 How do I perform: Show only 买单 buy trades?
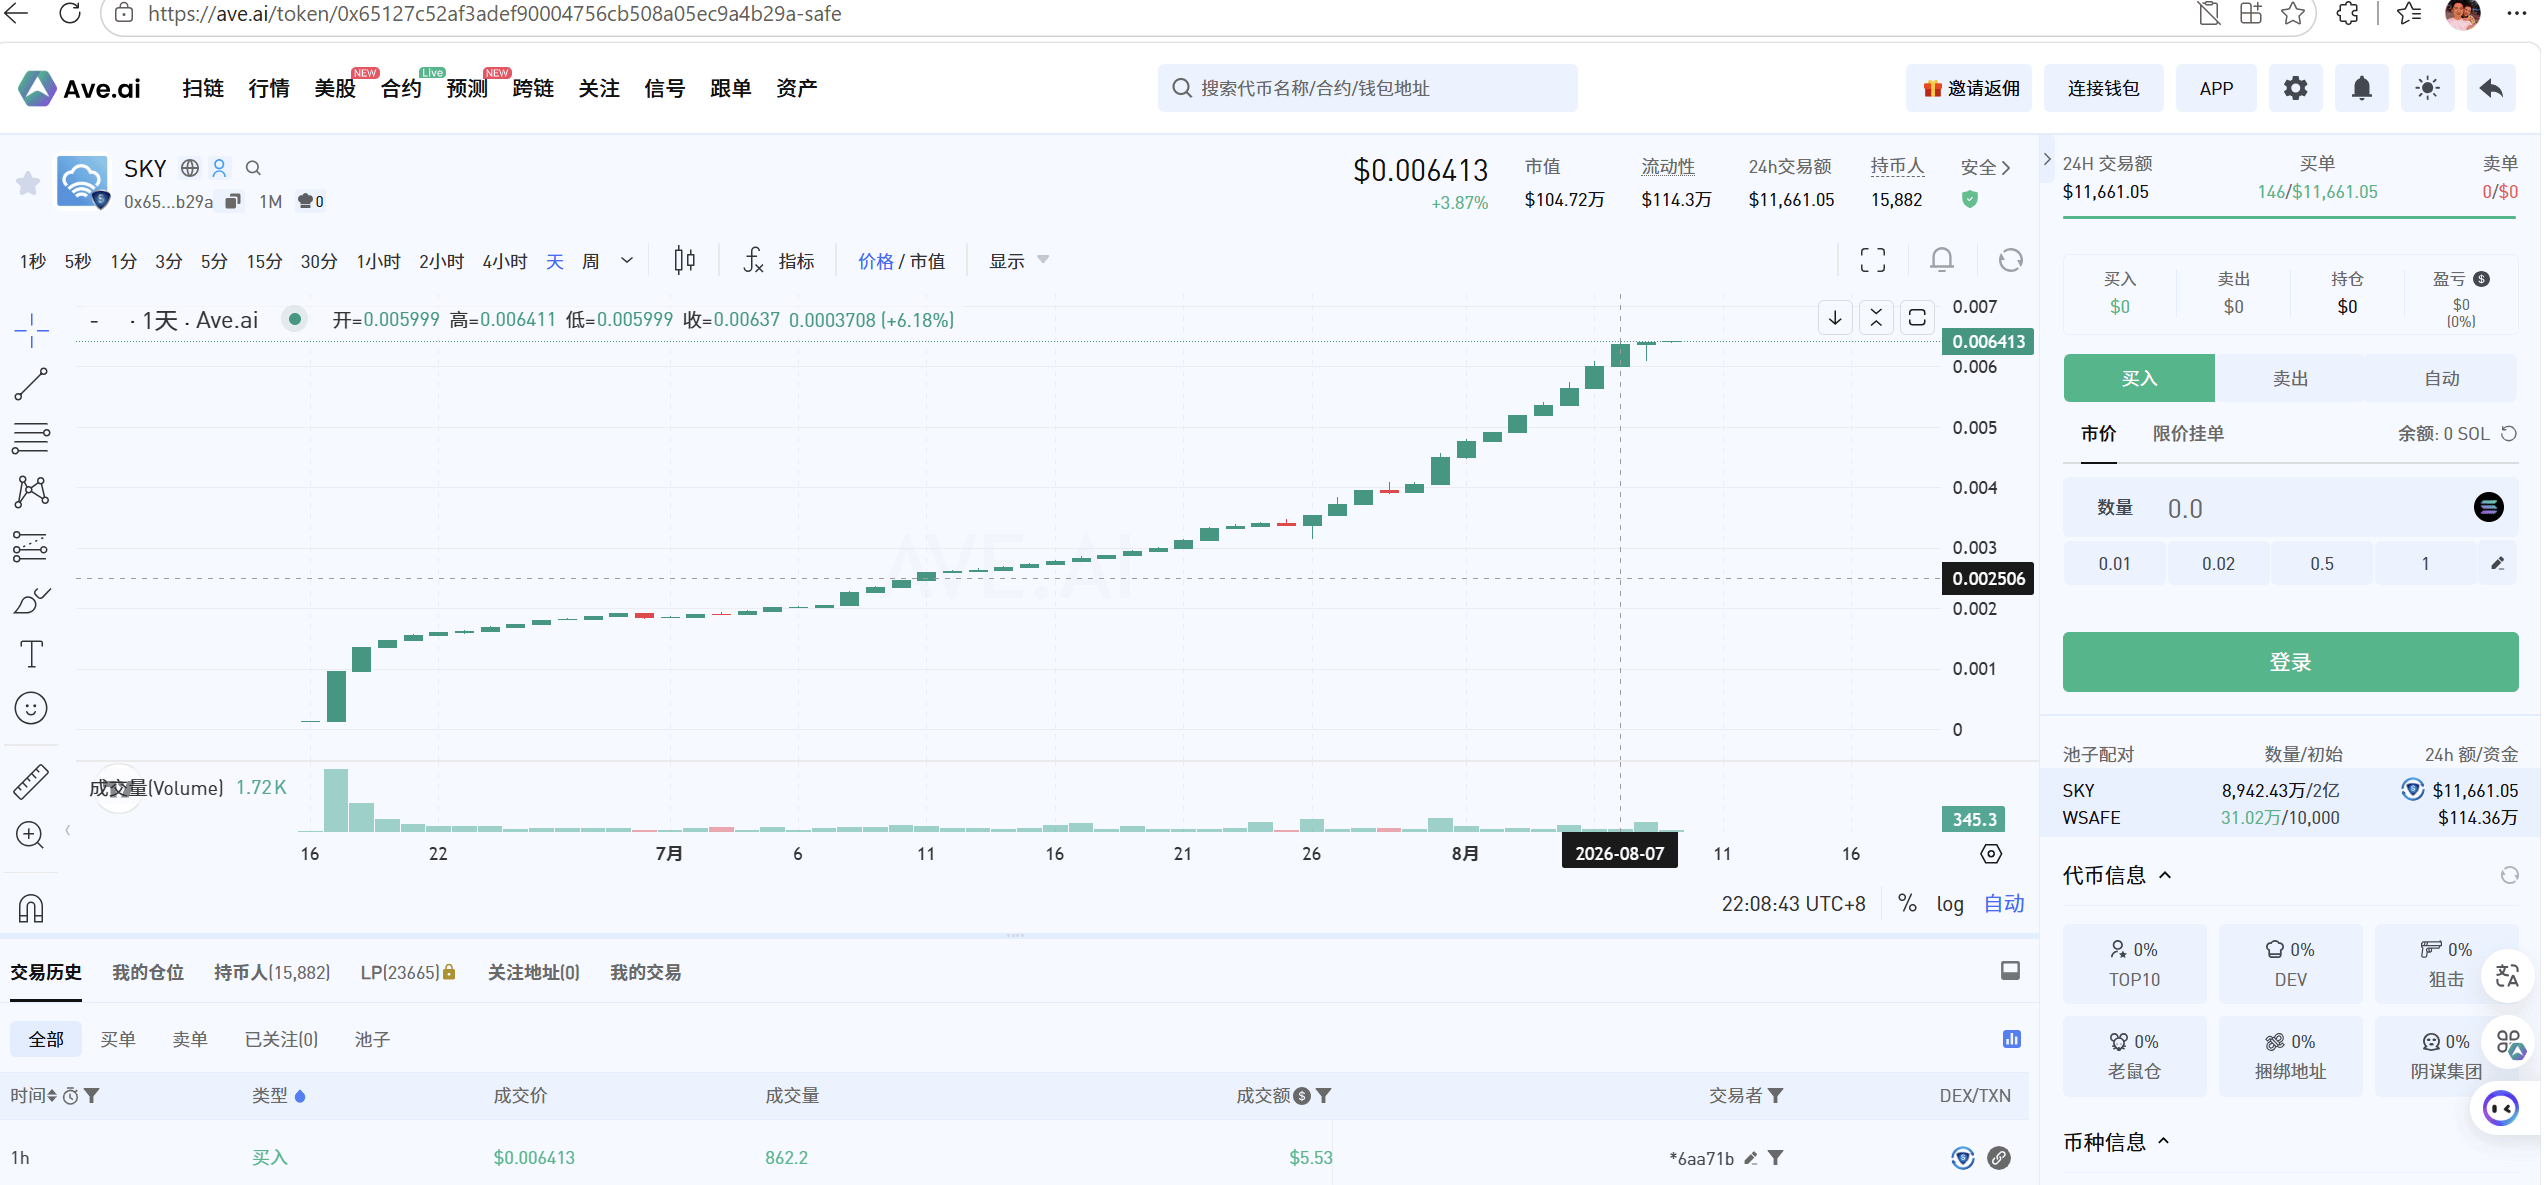[118, 1039]
